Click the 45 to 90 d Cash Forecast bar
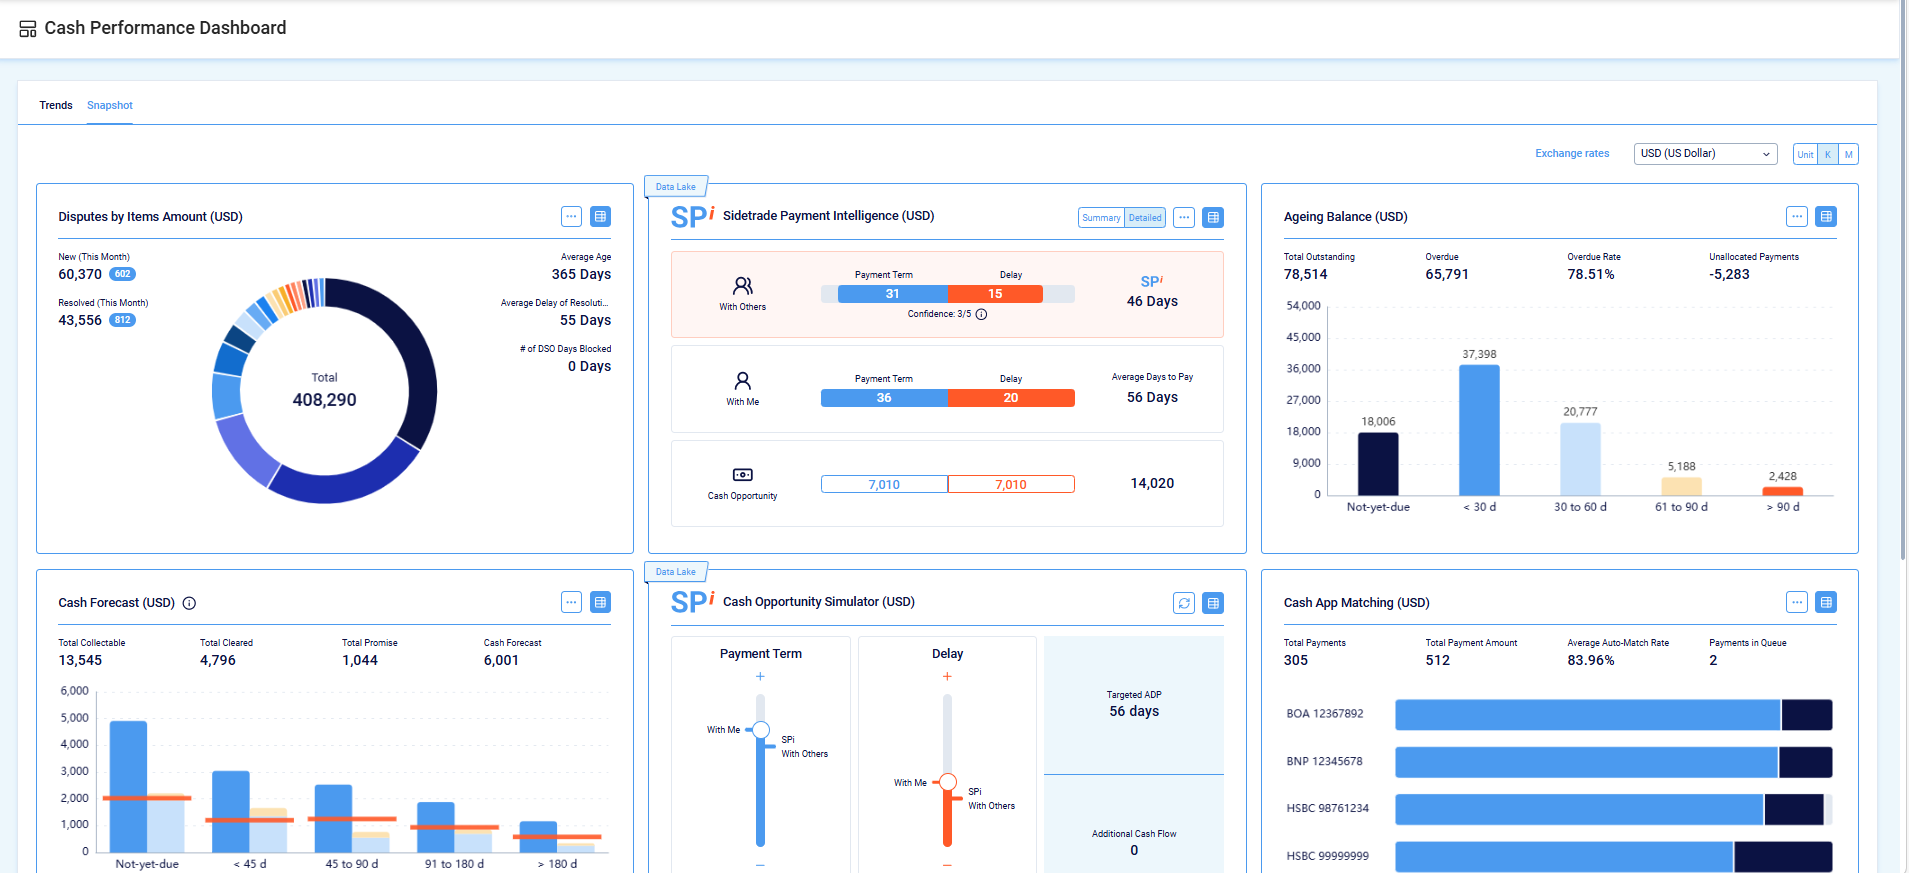Screen dimensions: 1909x873 coord(333,818)
